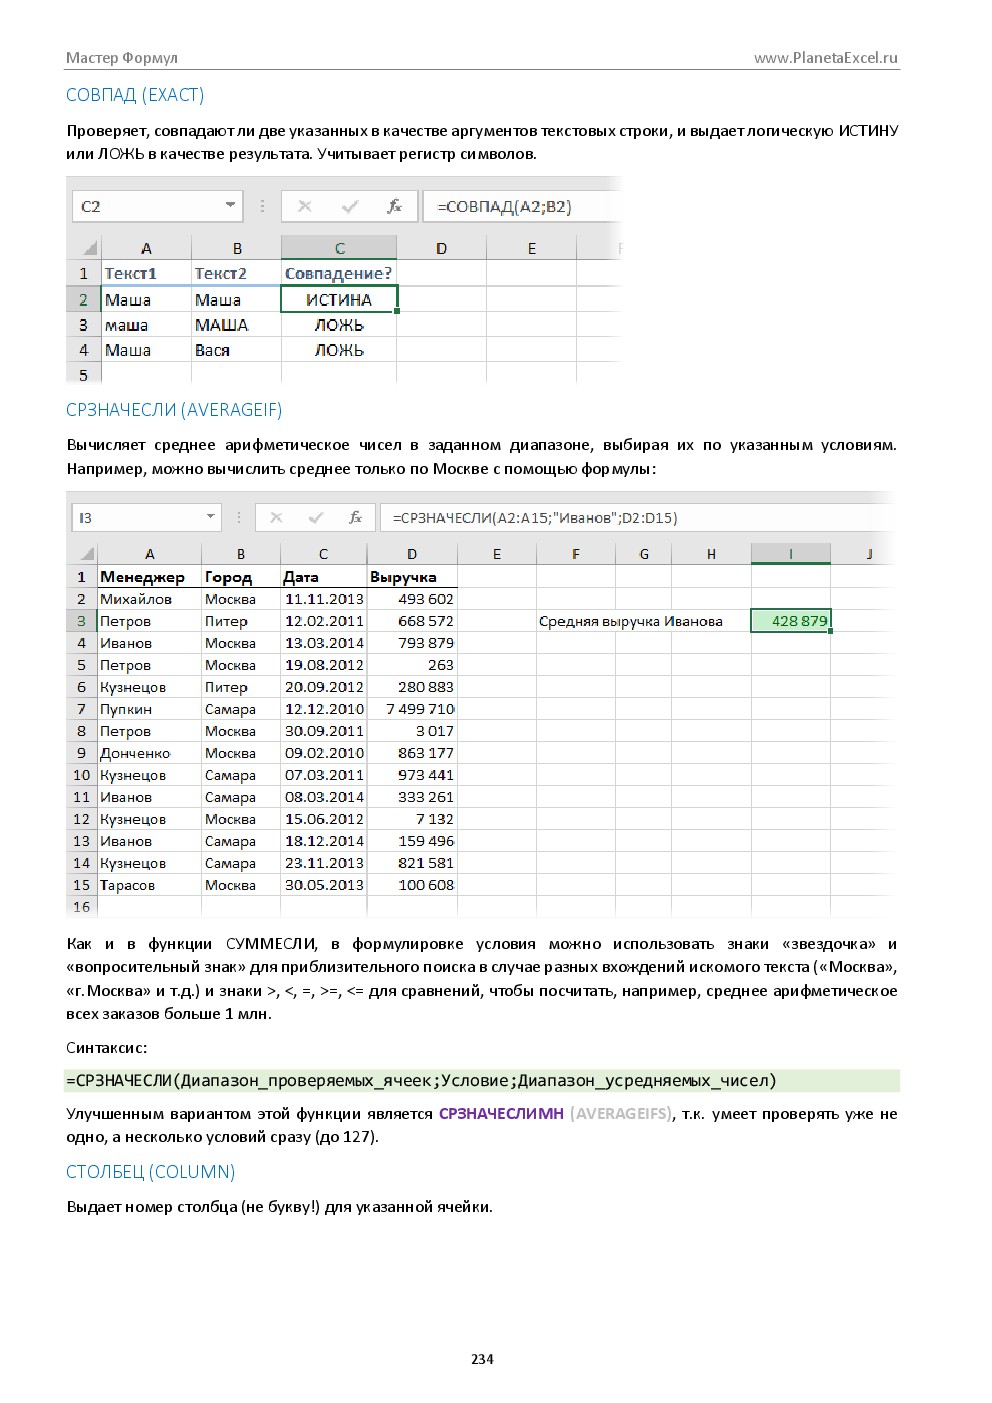Screen dimensions: 992x1403
Task: Select the Тарасов cell
Action: 149,885
